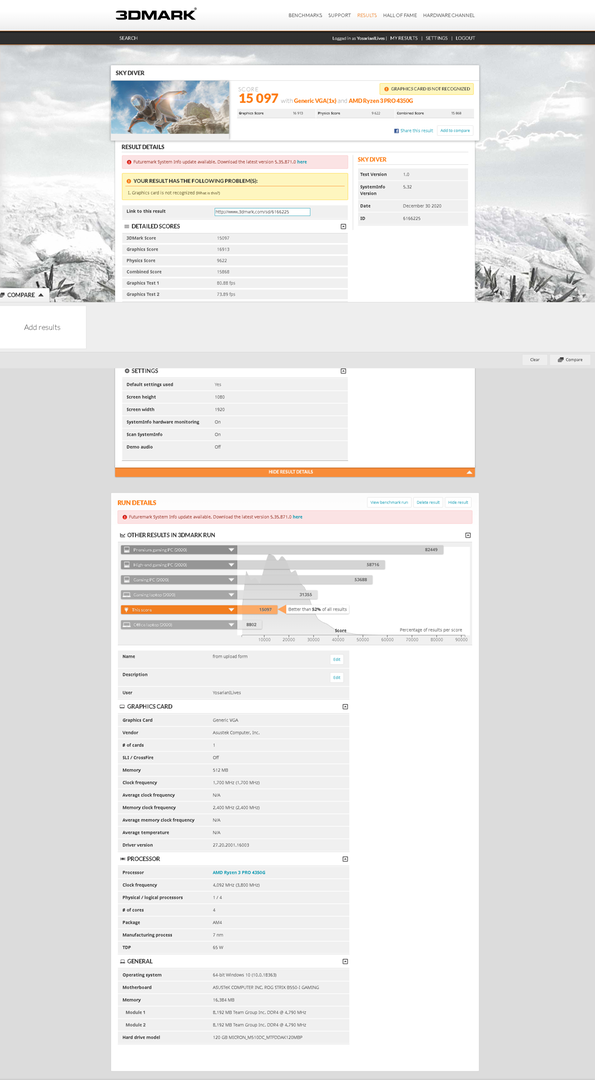The width and height of the screenshot is (595, 1080).
Task: Collapse the Processor section
Action: (345, 859)
